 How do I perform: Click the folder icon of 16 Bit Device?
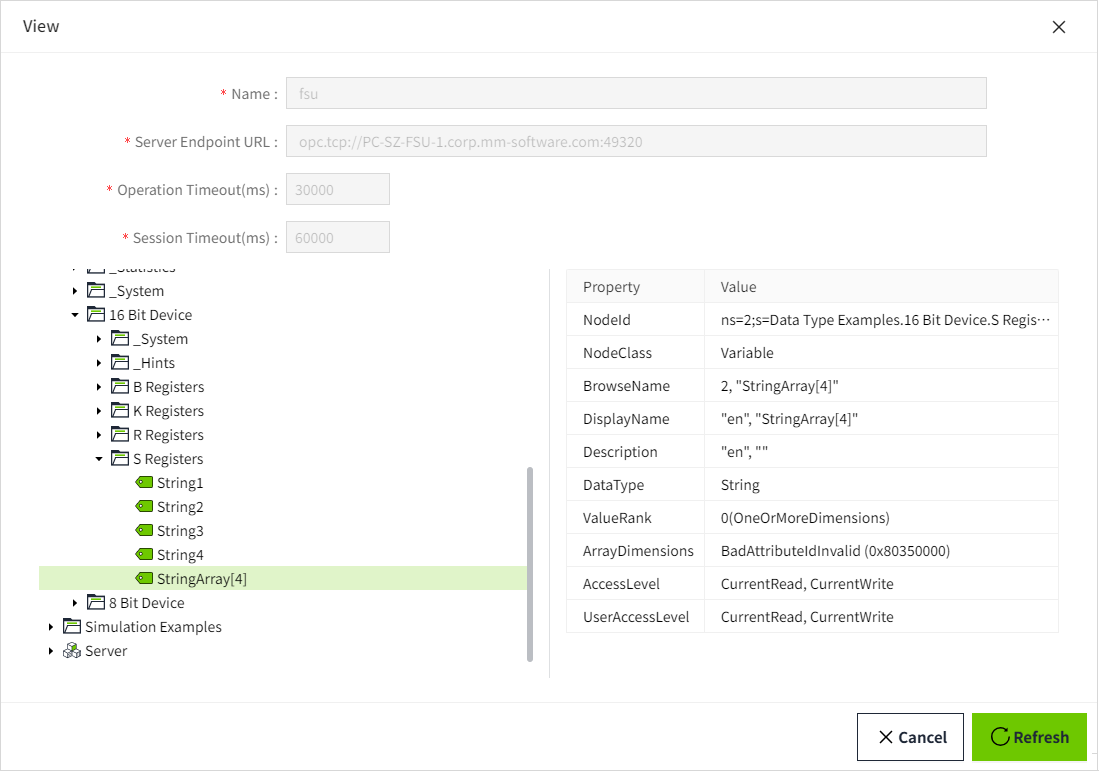(x=96, y=315)
